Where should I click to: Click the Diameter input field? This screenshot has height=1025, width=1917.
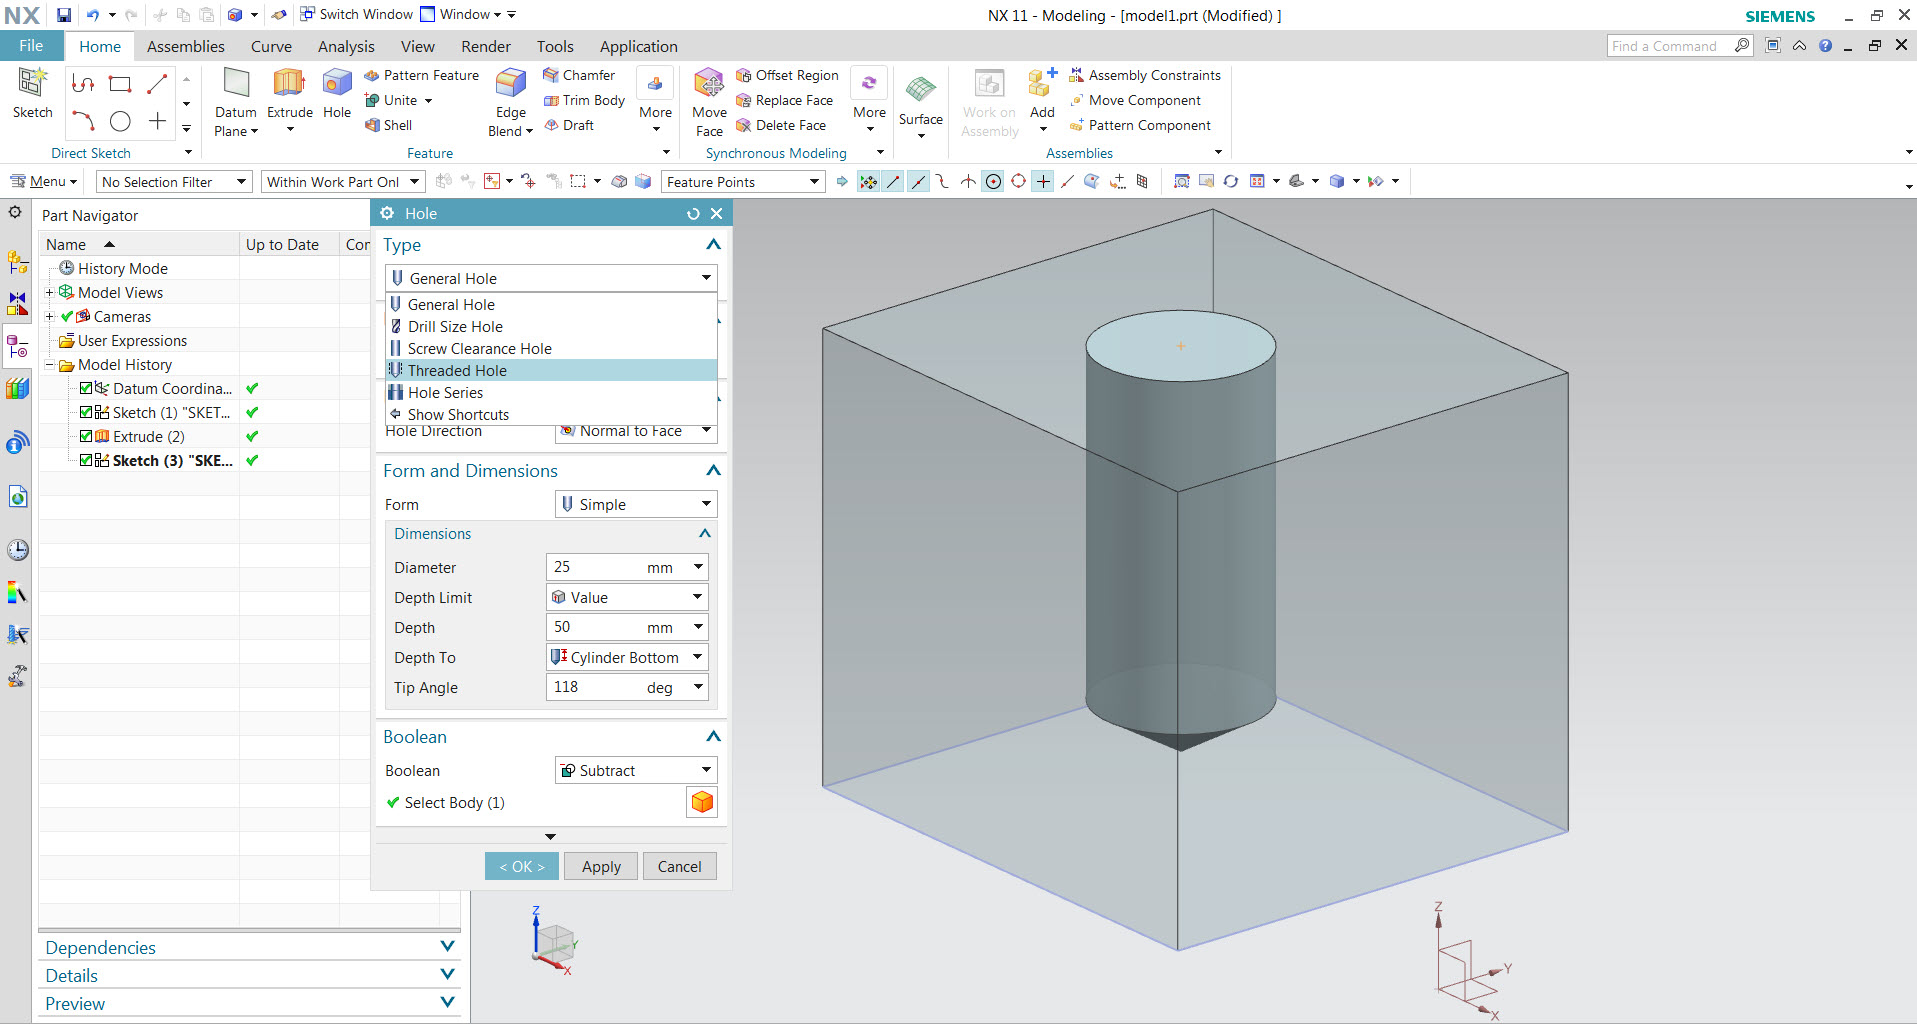(595, 567)
